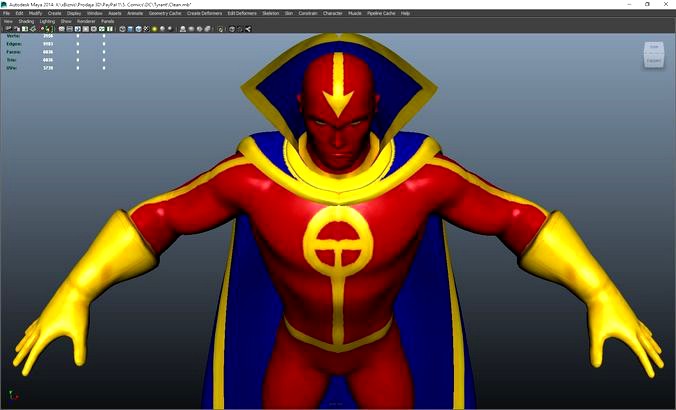Open the Modify menu

click(x=35, y=13)
